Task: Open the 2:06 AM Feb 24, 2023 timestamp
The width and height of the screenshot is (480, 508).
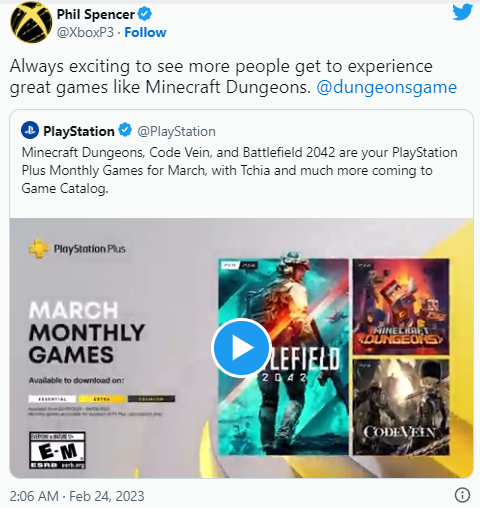Action: click(77, 496)
